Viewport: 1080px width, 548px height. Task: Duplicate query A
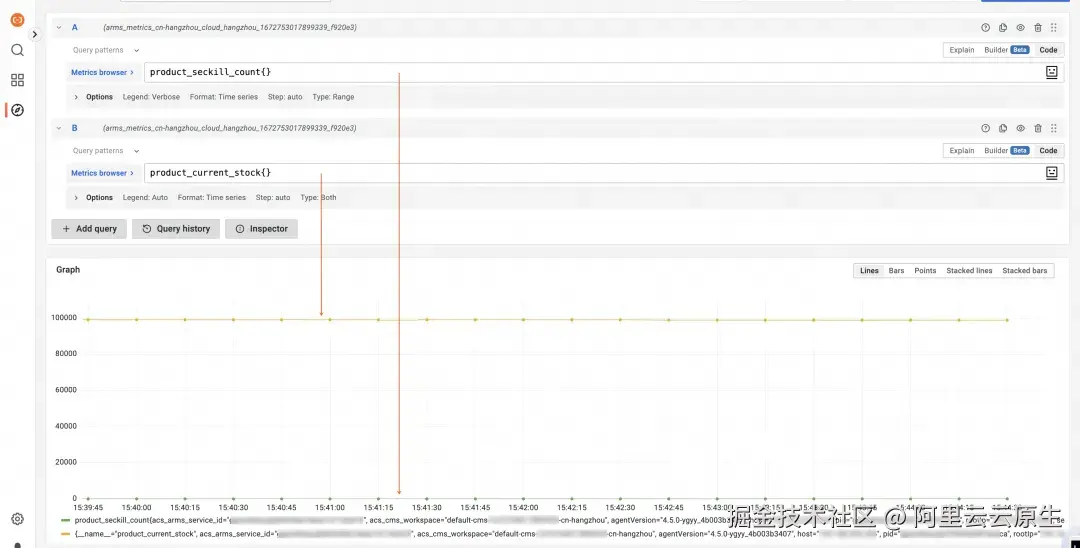pyautogui.click(x=1003, y=28)
